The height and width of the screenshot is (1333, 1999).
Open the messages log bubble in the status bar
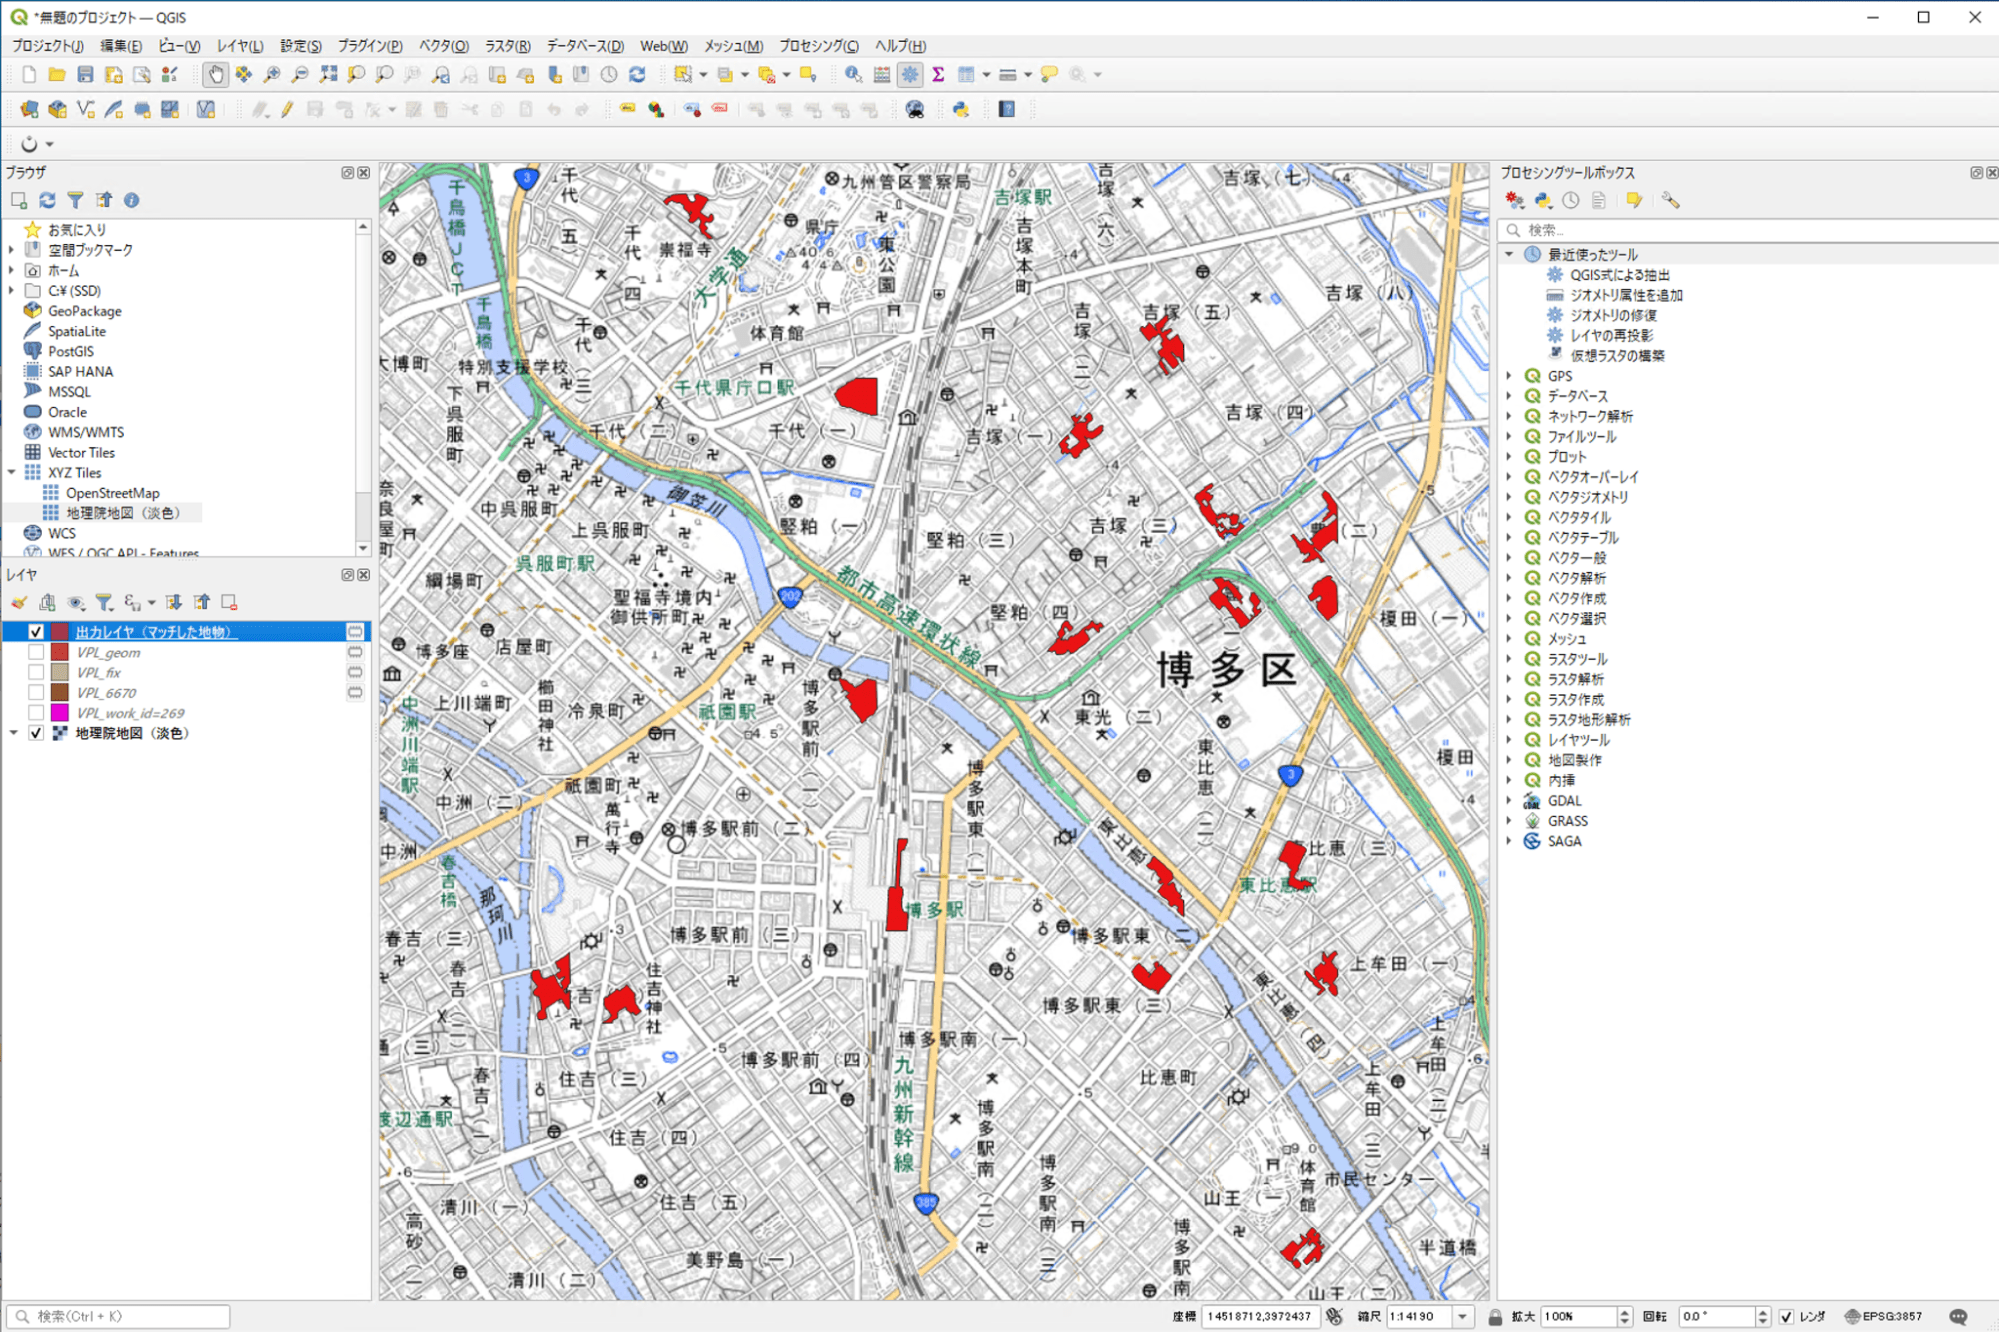pyautogui.click(x=1958, y=1316)
